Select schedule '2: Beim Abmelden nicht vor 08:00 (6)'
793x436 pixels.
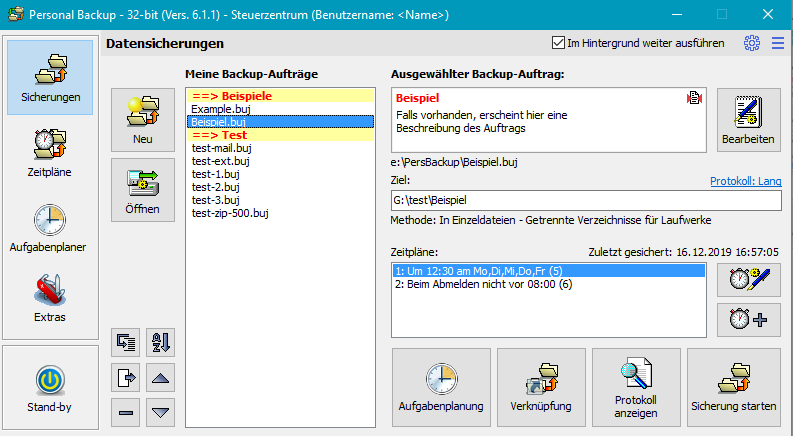coord(549,284)
